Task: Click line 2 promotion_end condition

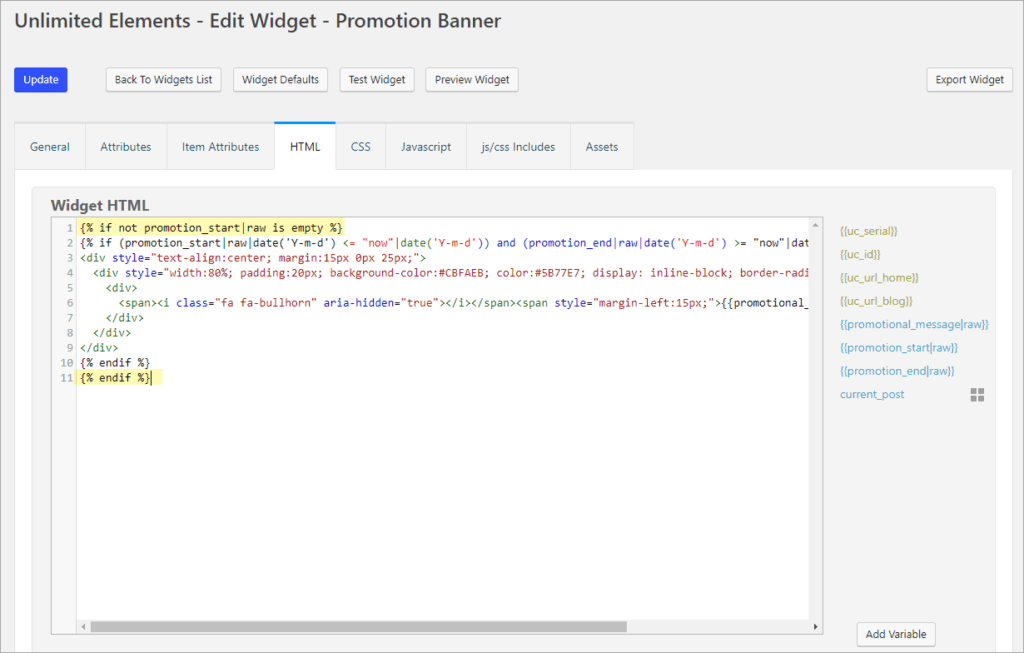Action: [x=665, y=243]
